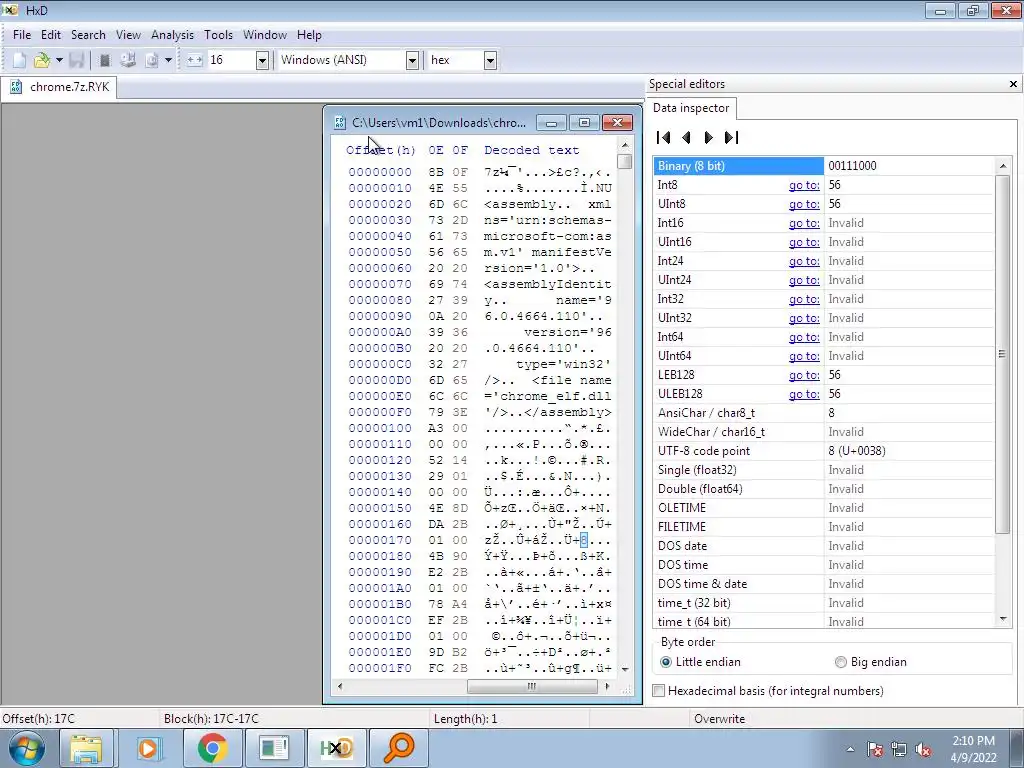Click the Data inspector vertical scrollbar thumb
Image resolution: width=1024 pixels, height=768 pixels.
(1002, 355)
